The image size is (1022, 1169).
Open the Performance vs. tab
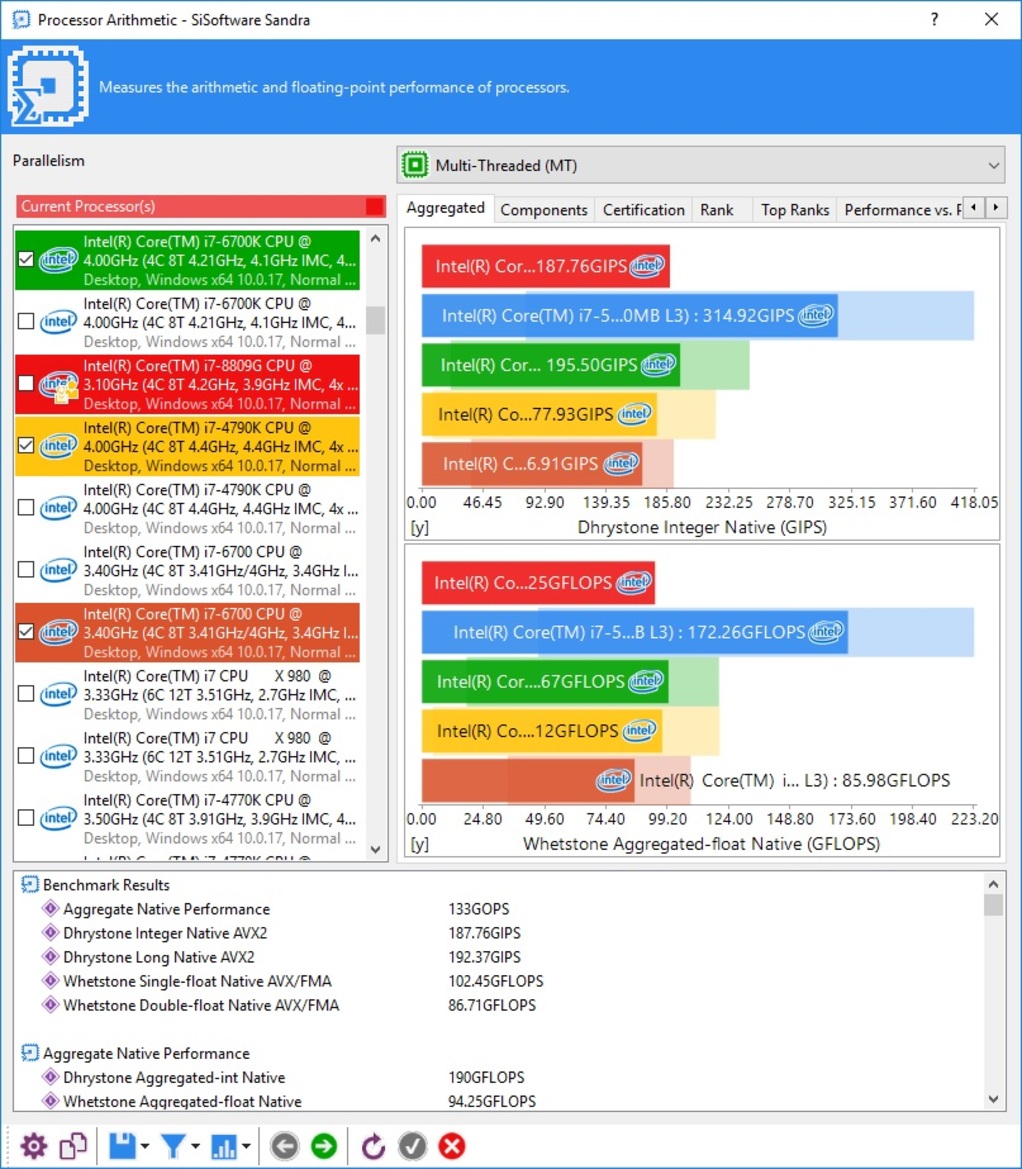(x=900, y=210)
